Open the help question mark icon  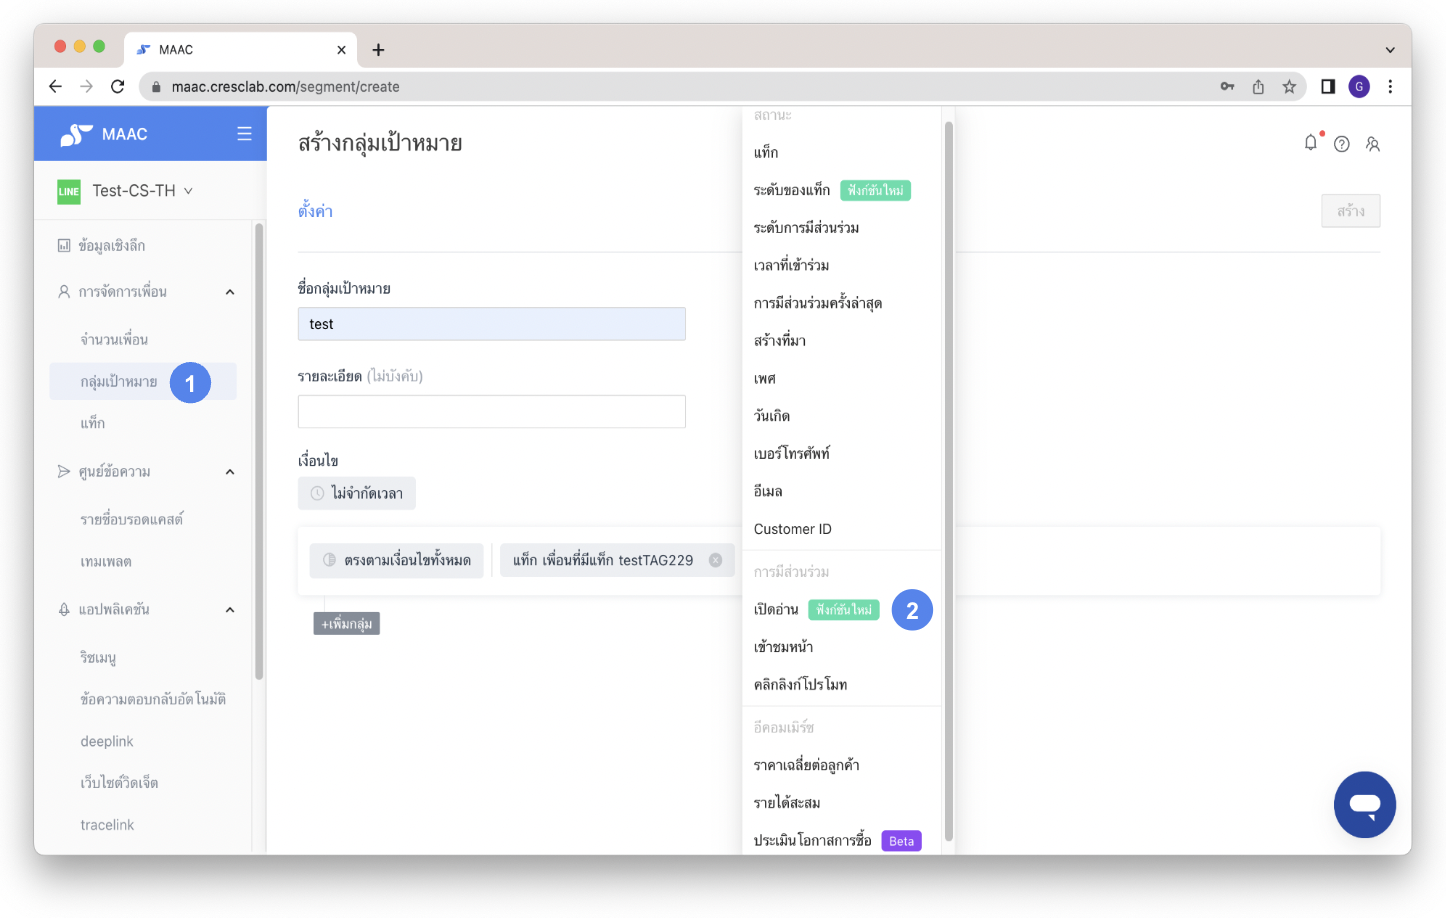click(1342, 144)
